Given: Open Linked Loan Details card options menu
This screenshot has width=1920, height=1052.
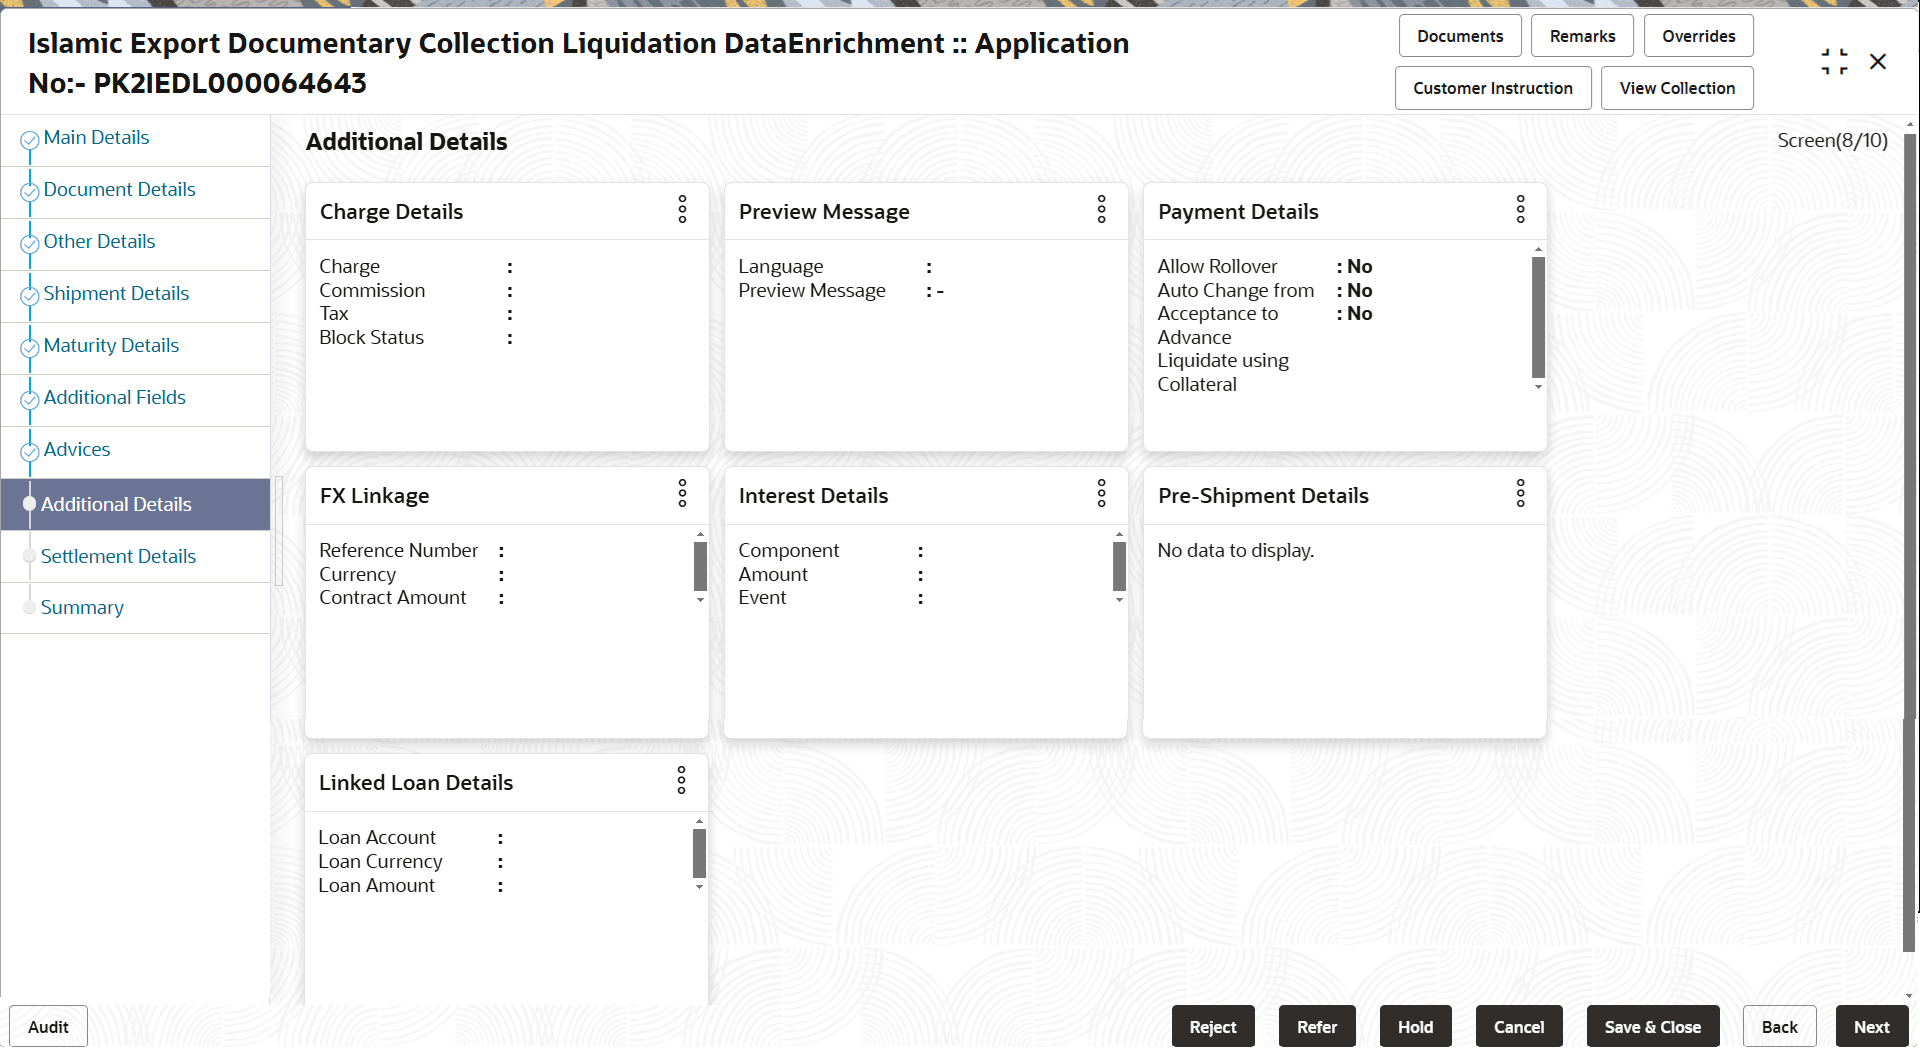Looking at the screenshot, I should [681, 781].
